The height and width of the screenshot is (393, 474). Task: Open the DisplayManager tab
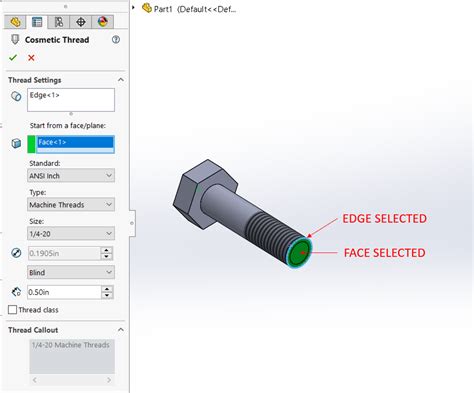(x=103, y=22)
